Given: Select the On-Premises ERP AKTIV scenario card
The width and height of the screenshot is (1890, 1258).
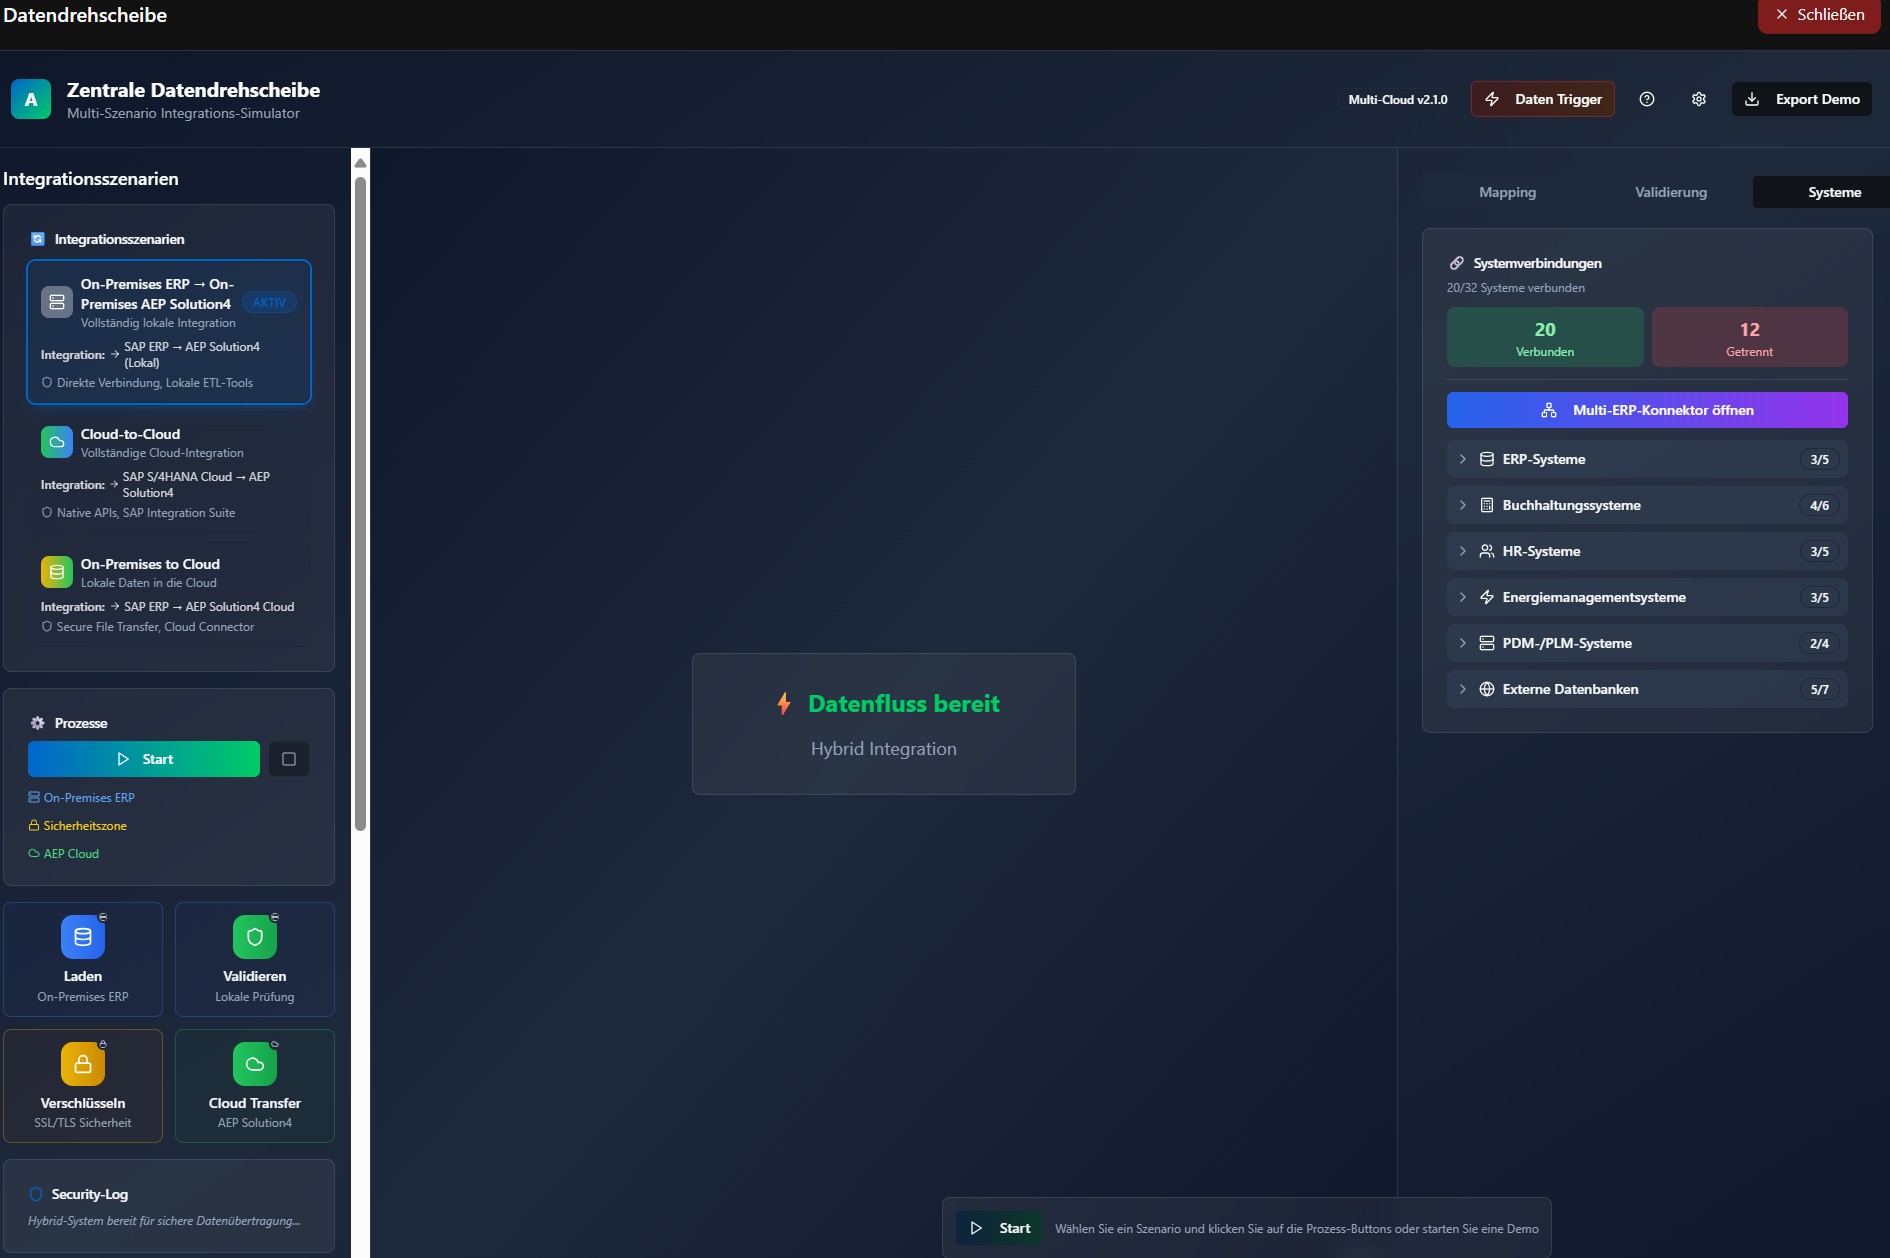Looking at the screenshot, I should (168, 332).
